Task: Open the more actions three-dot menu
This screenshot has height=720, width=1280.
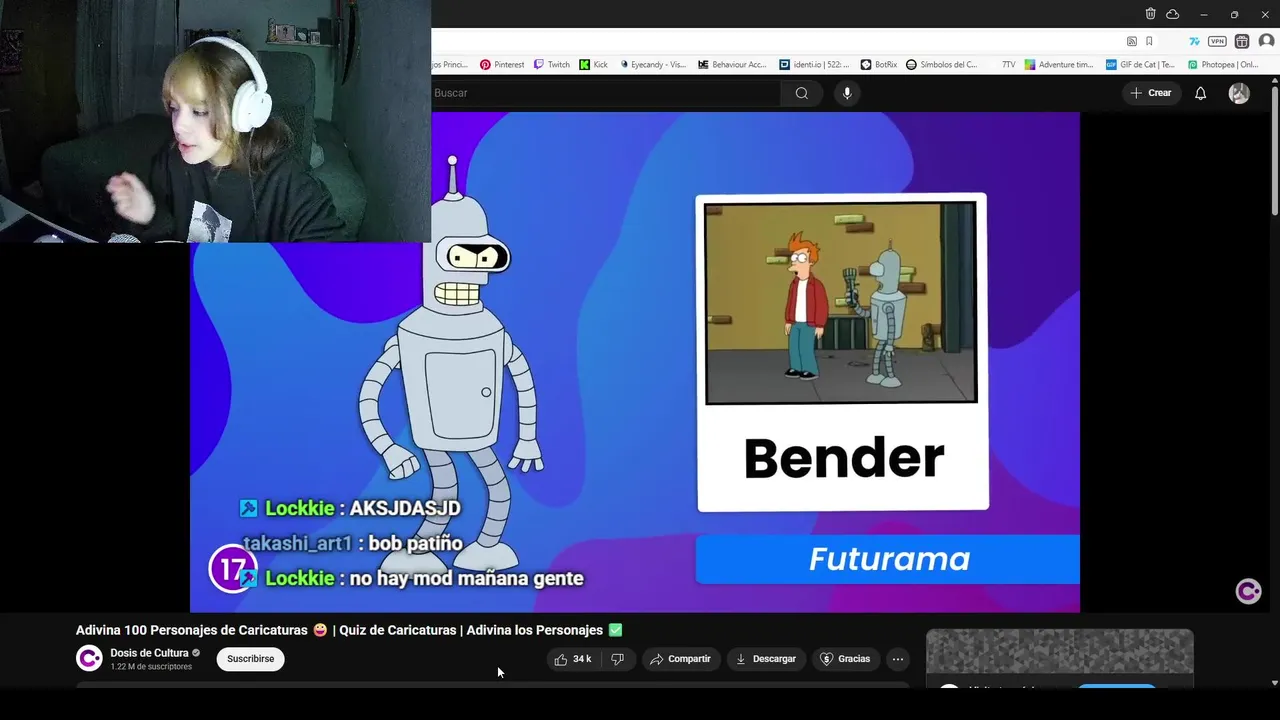Action: [x=898, y=659]
